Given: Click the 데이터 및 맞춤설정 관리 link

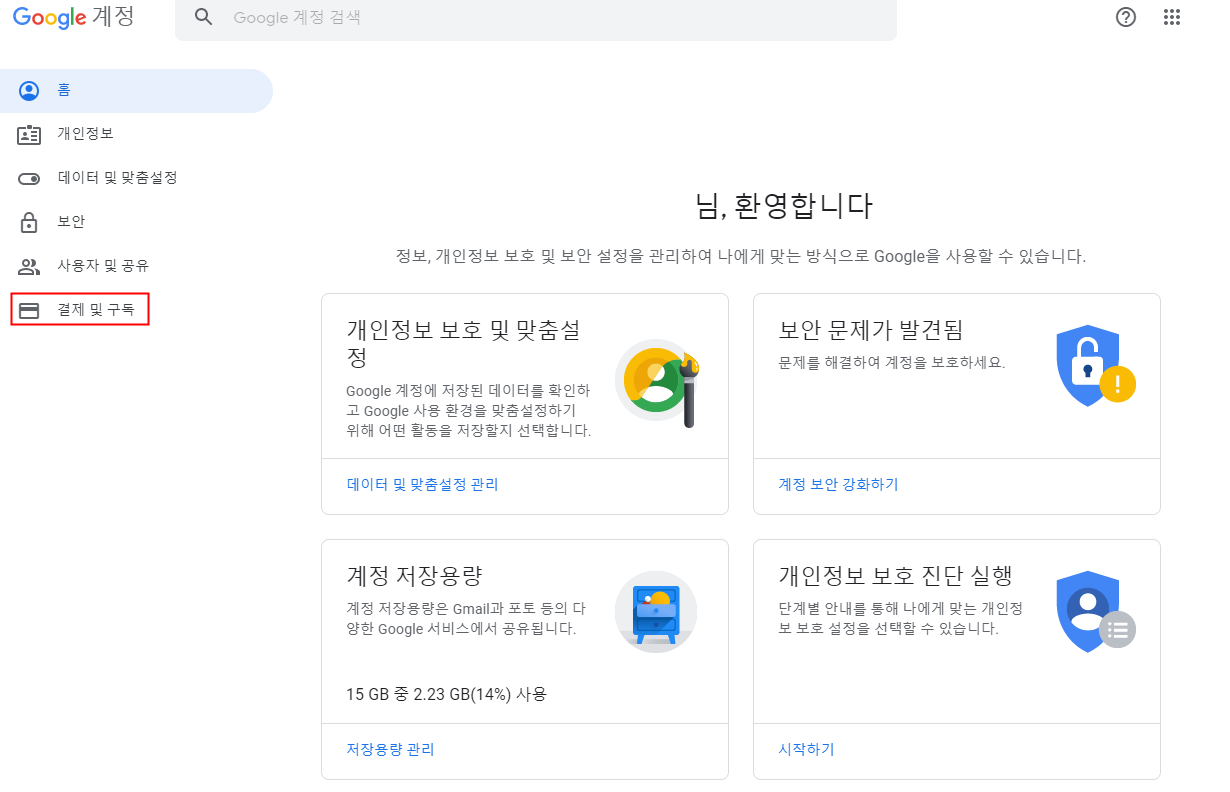Looking at the screenshot, I should [x=422, y=485].
